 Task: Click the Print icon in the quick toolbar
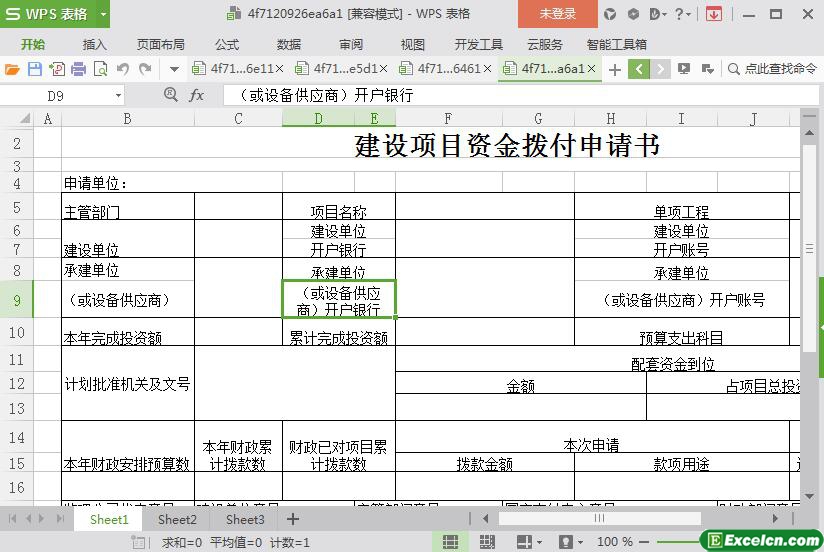point(78,69)
